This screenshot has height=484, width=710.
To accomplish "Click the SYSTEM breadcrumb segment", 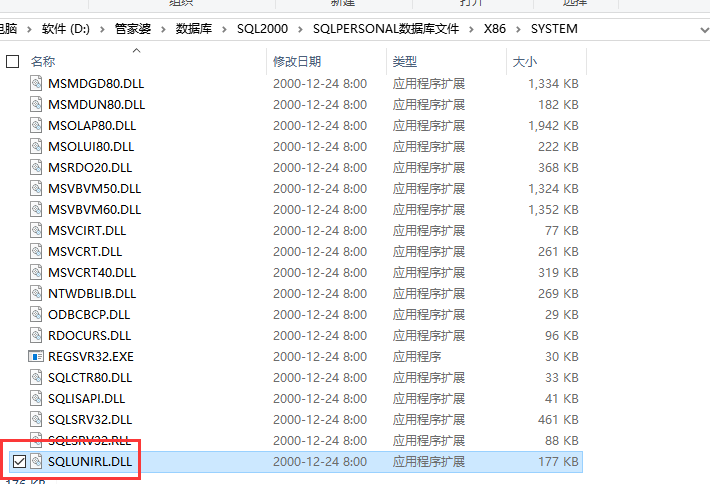I will [554, 29].
